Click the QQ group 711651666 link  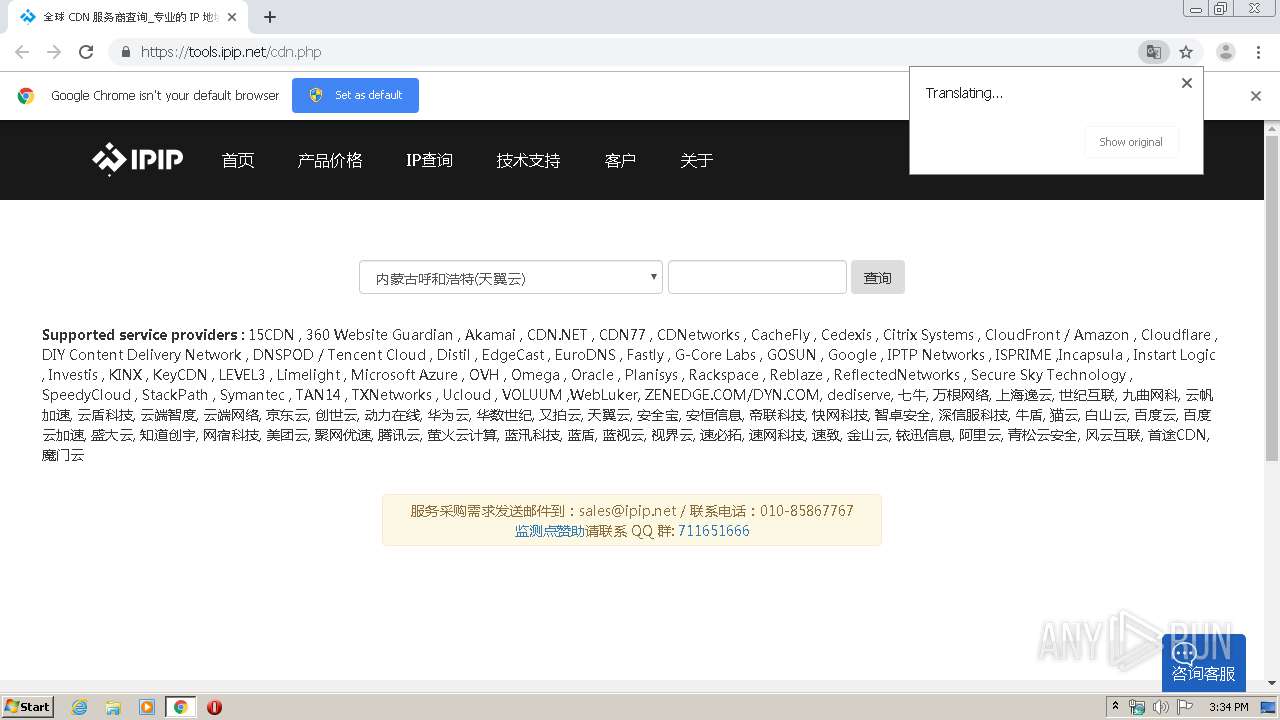point(714,531)
